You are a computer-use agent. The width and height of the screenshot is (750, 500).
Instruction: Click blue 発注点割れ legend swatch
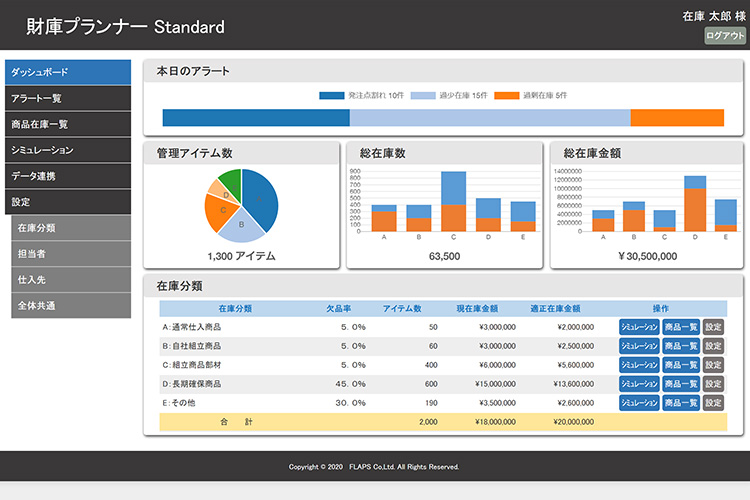pos(332,95)
